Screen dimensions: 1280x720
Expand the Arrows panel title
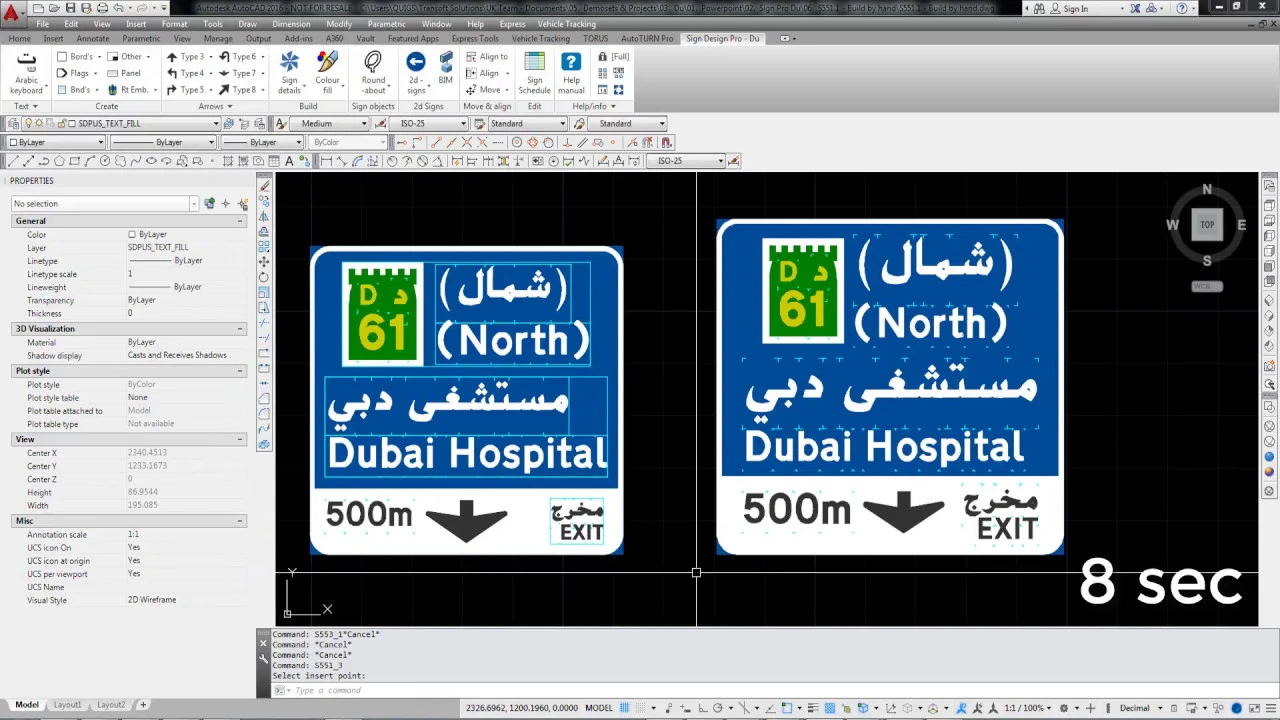coord(215,106)
